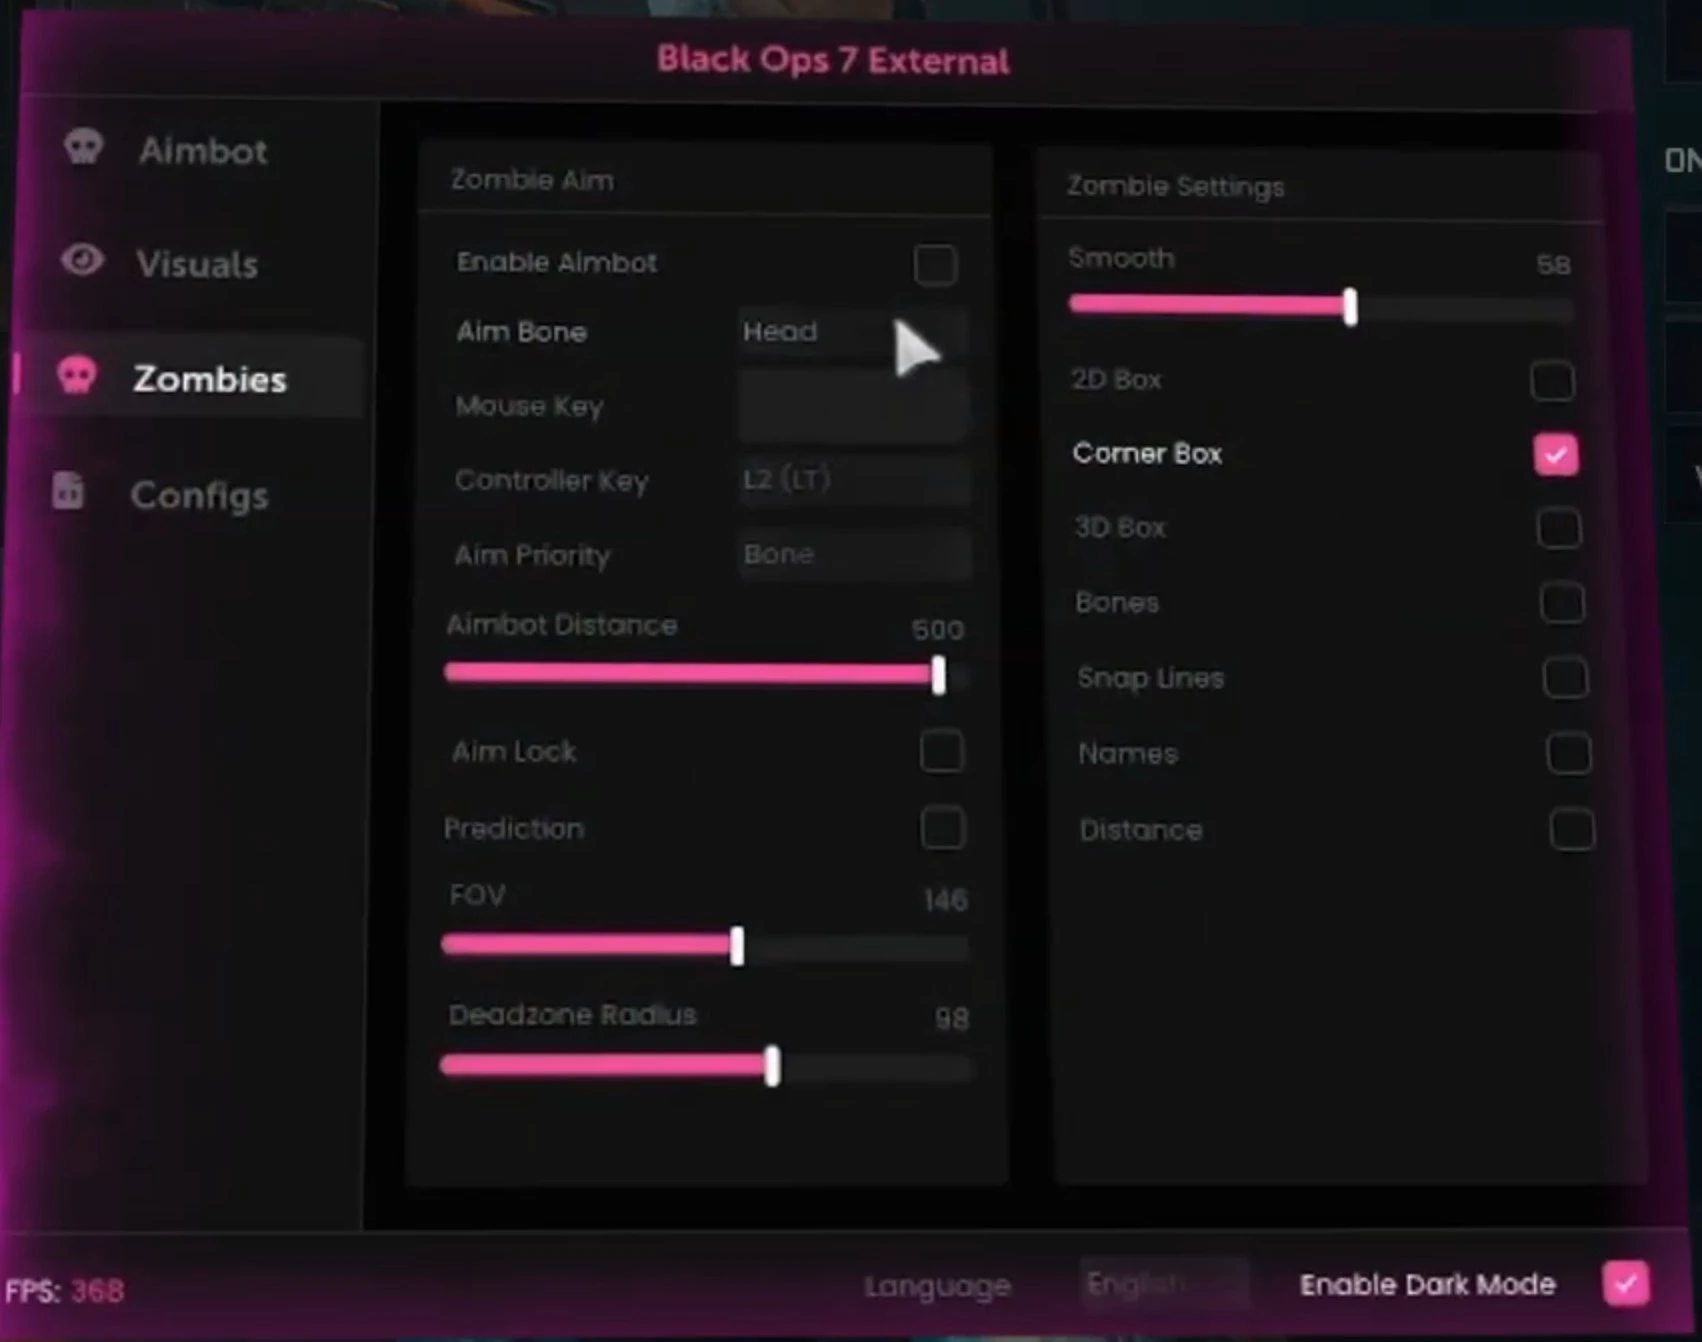Open the Aim Bone dropdown showing Head
1702x1342 pixels.
pos(853,332)
